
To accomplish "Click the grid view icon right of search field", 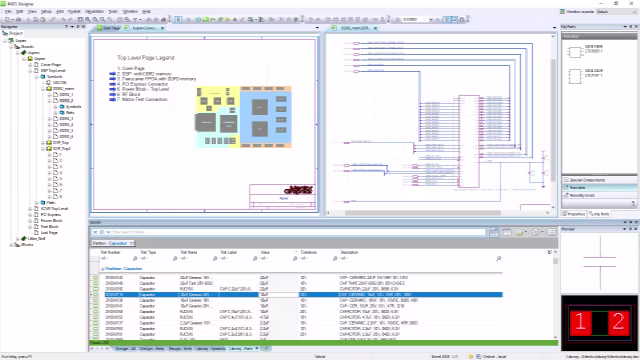I will tap(494, 232).
